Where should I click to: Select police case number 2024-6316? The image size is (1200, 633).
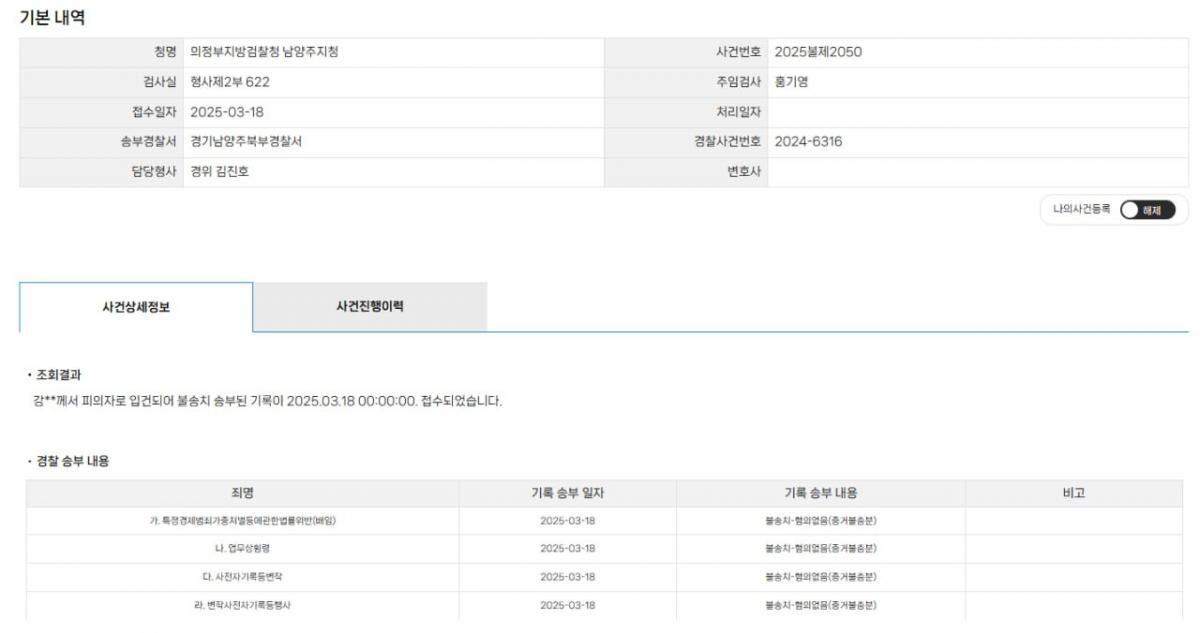[808, 142]
